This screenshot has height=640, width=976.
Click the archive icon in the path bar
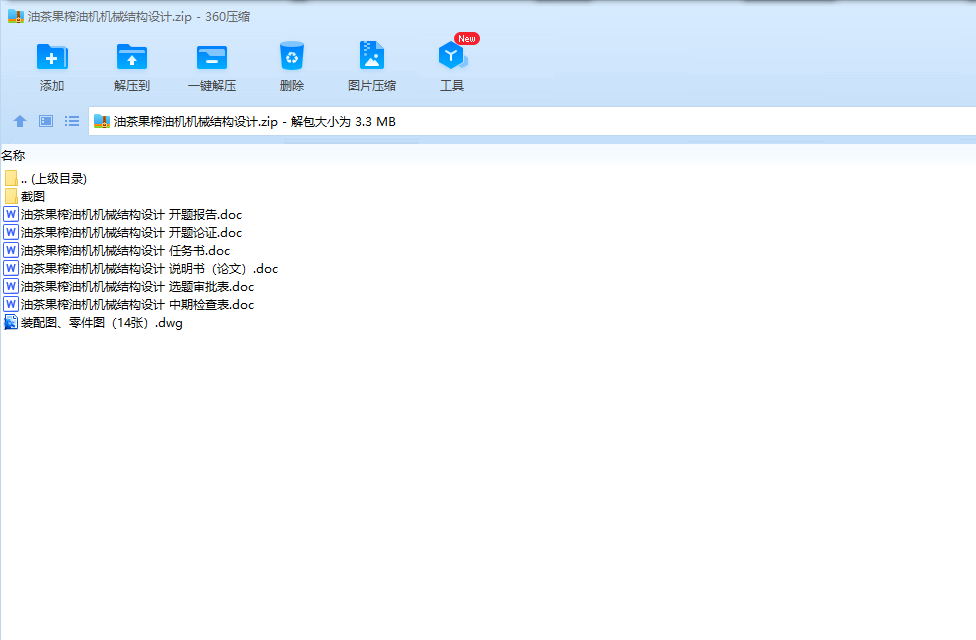click(x=101, y=121)
